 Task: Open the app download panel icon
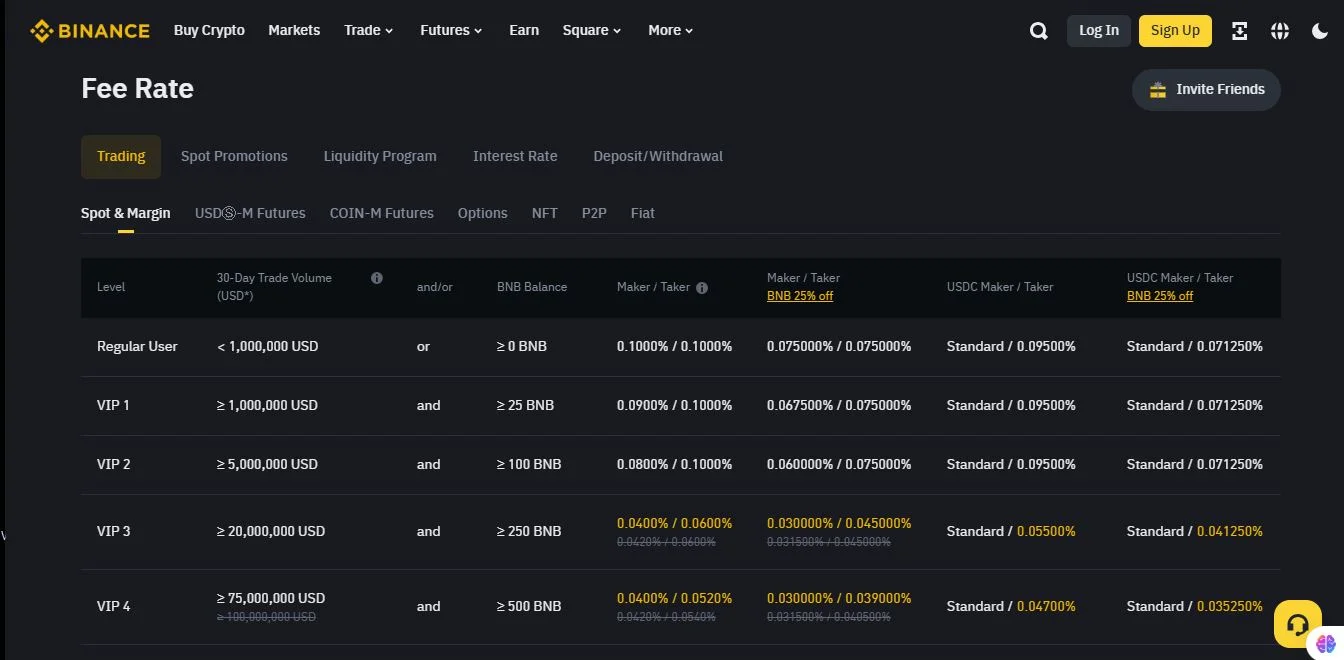tap(1239, 30)
